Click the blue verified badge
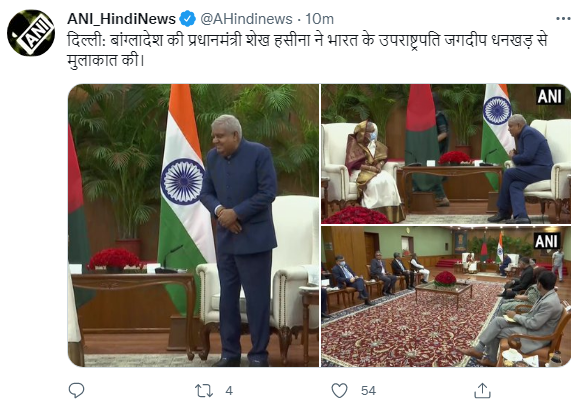Screen dimensions: 571x412 tap(188, 19)
